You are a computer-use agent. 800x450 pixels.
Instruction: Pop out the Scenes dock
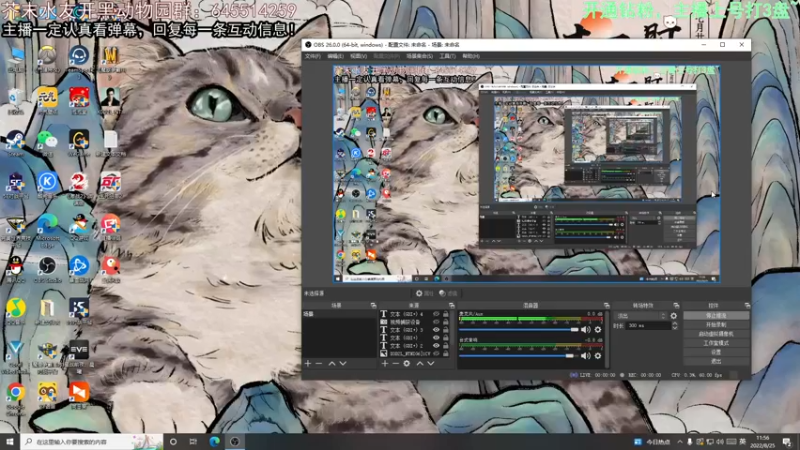point(373,305)
